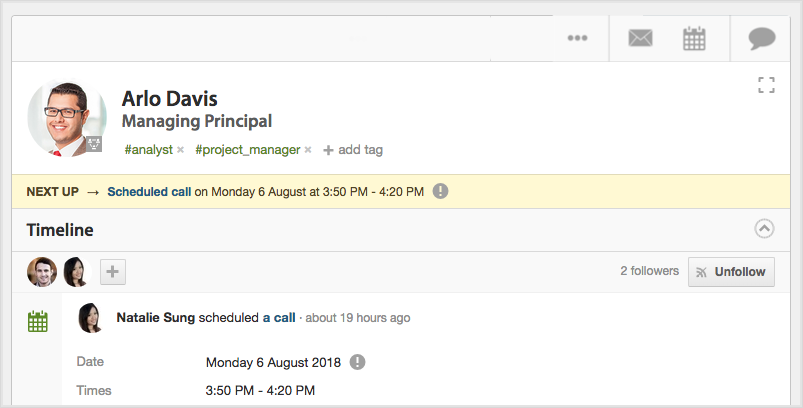Open the Scheduled call link
The width and height of the screenshot is (803, 408).
[x=149, y=191]
